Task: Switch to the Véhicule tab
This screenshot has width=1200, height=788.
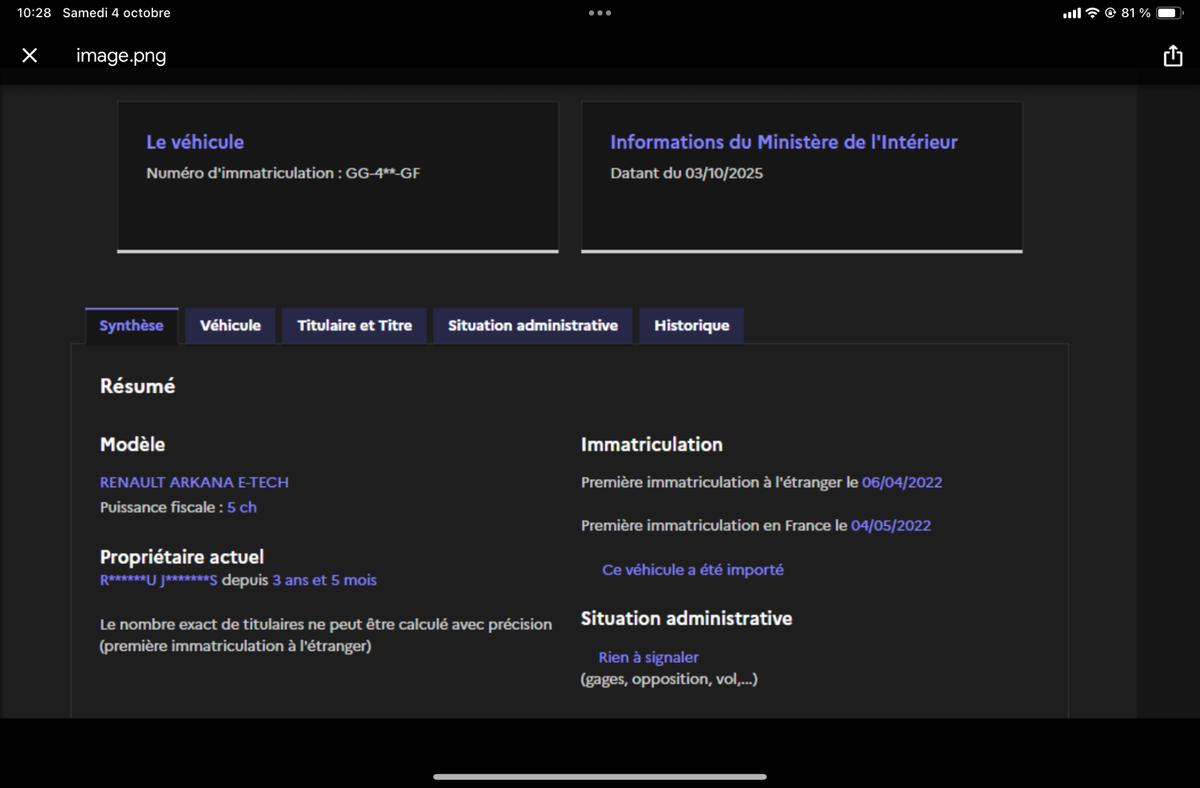Action: tap(230, 326)
